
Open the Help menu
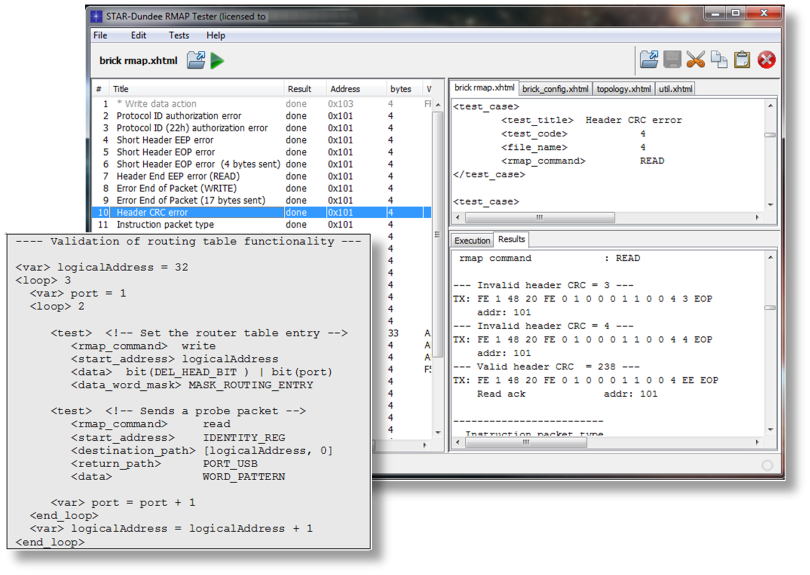coord(215,35)
